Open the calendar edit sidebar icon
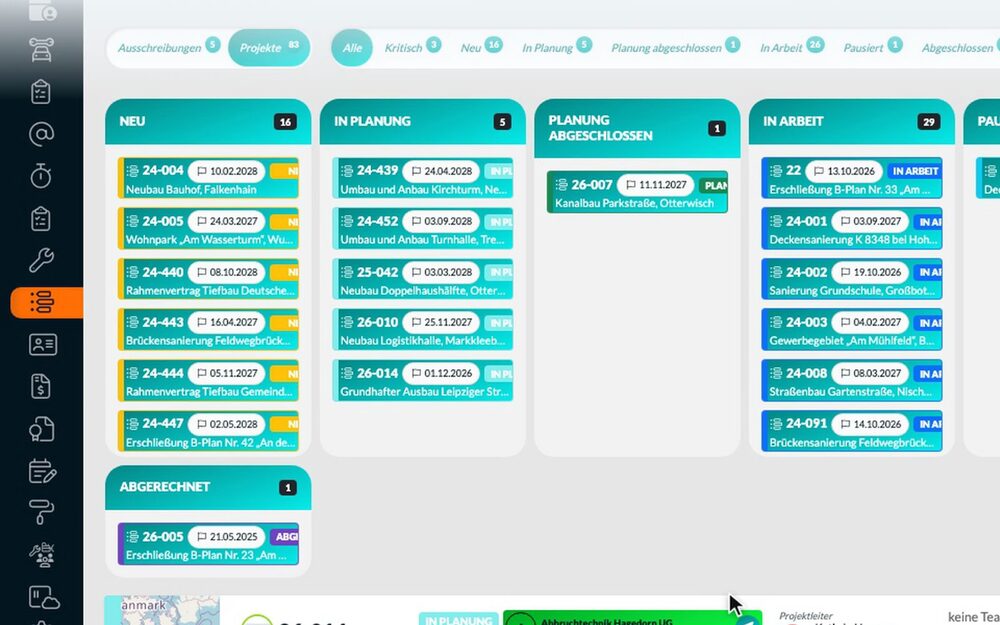Viewport: 1000px width, 625px height. 43,471
